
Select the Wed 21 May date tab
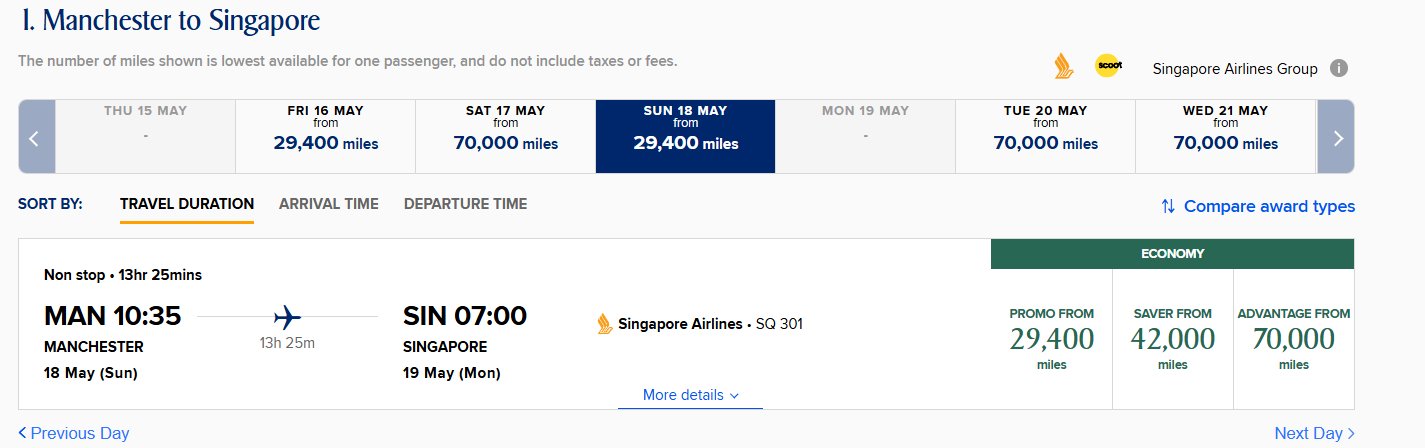(x=1226, y=137)
